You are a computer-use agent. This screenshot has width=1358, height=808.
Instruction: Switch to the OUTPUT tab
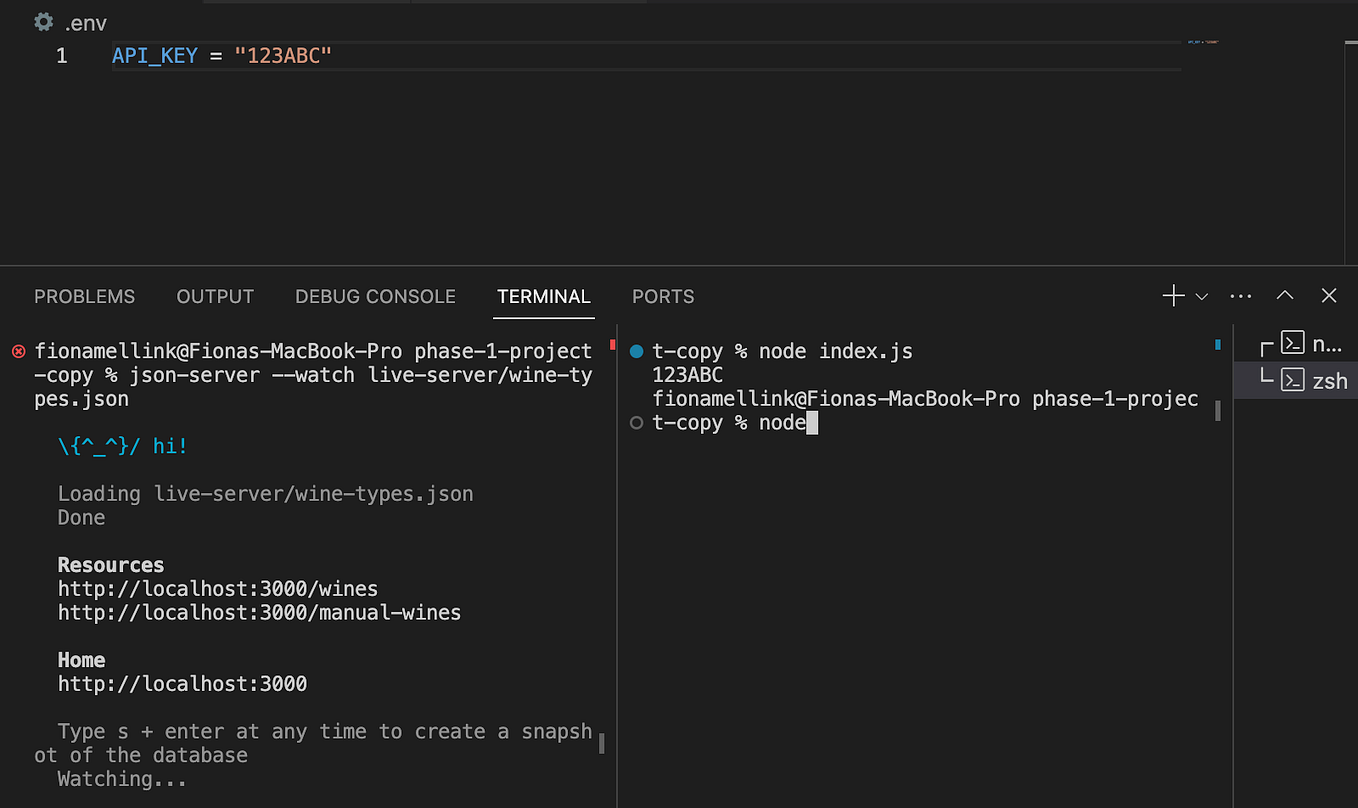click(214, 296)
